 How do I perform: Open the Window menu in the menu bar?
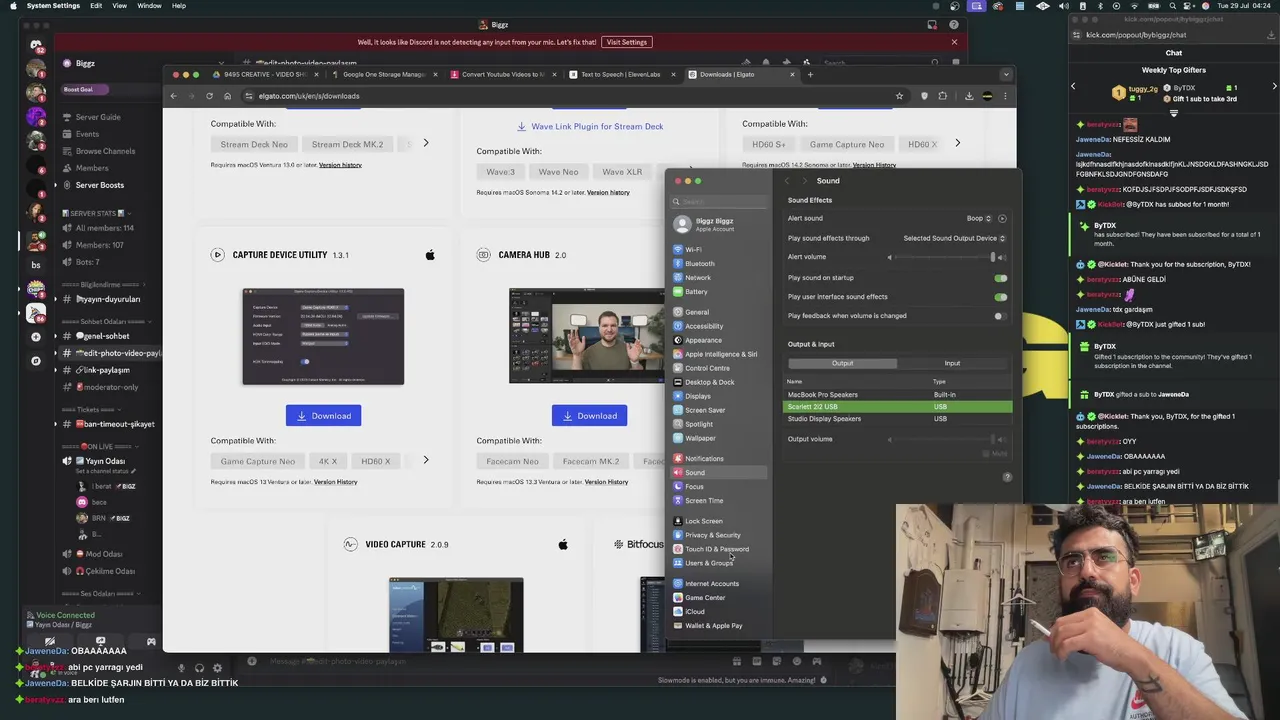coord(149,6)
